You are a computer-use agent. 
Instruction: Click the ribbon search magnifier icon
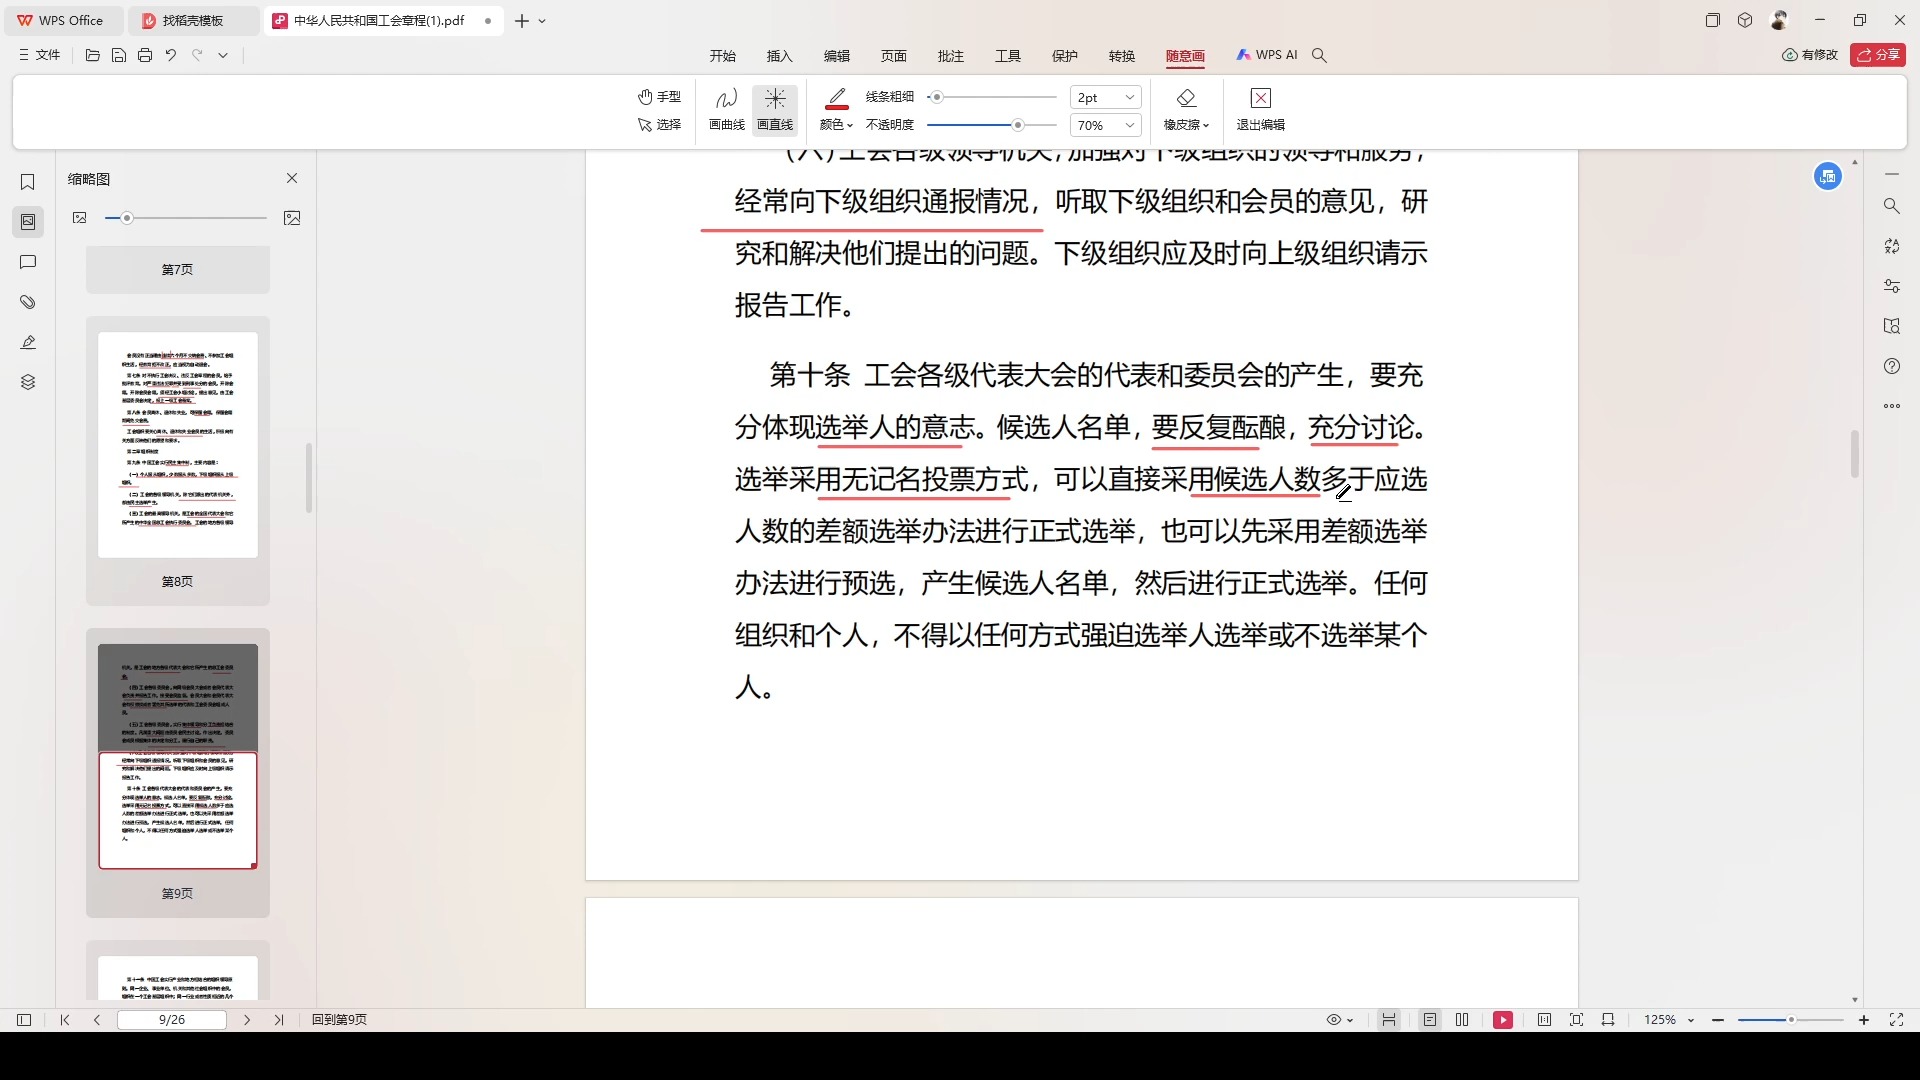pyautogui.click(x=1319, y=56)
